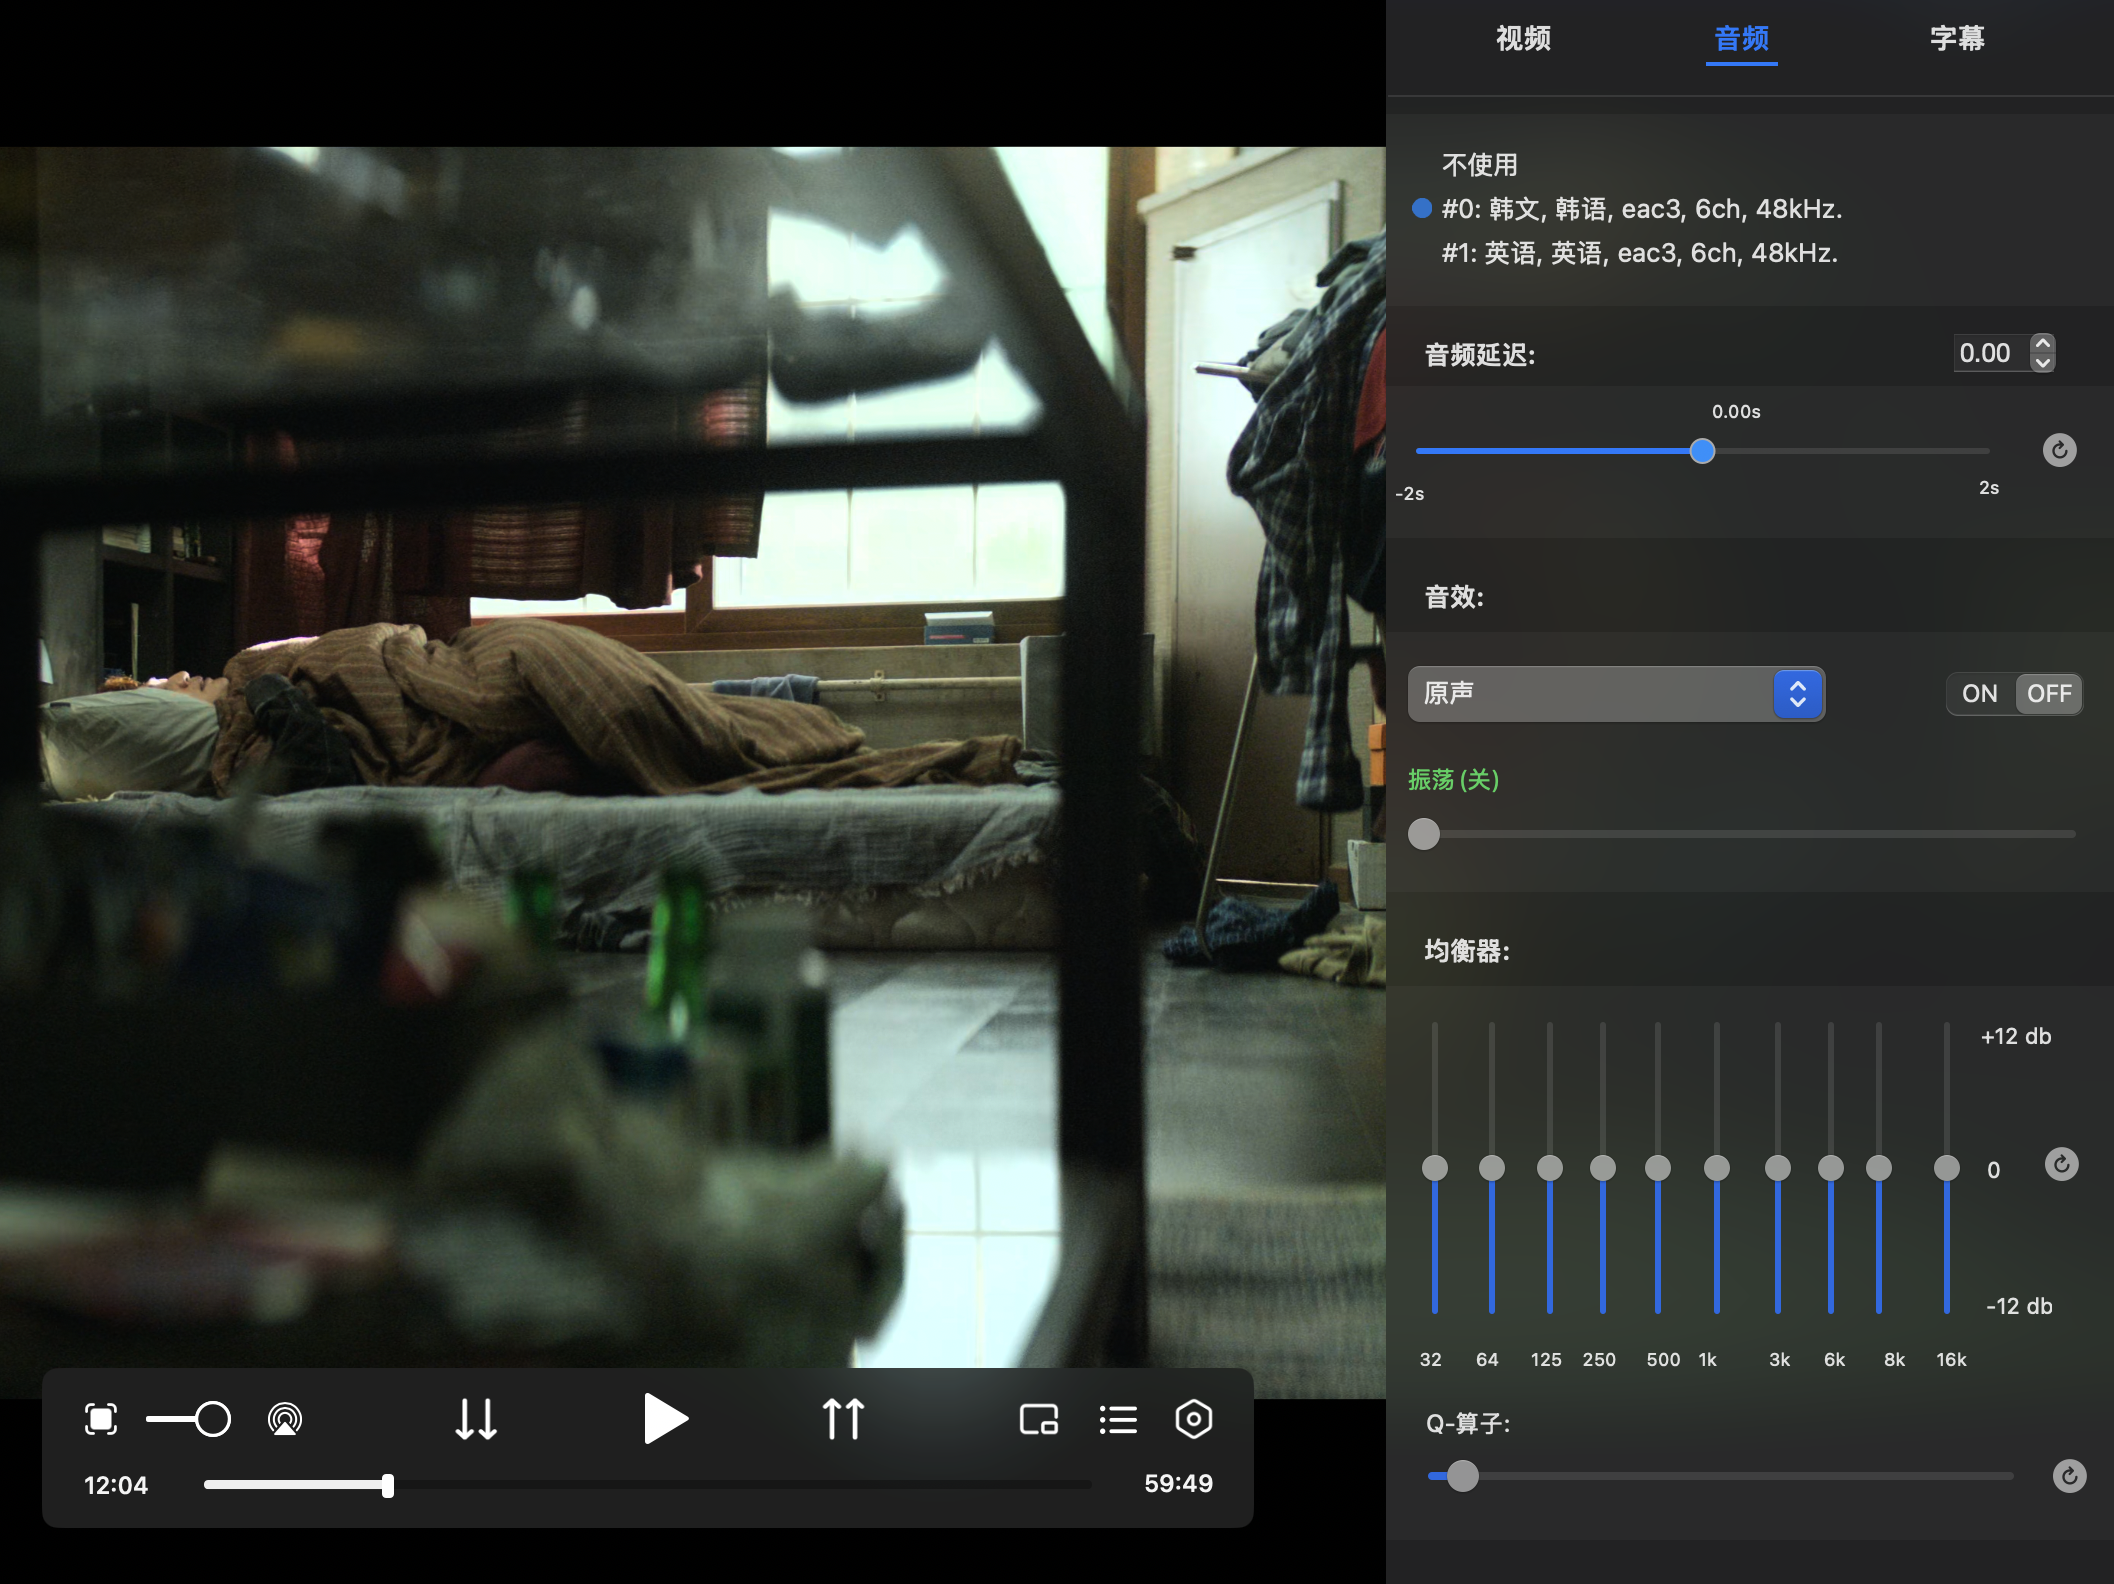Click the 1k equalizer band slider
The width and height of the screenshot is (2114, 1584).
(x=1716, y=1168)
